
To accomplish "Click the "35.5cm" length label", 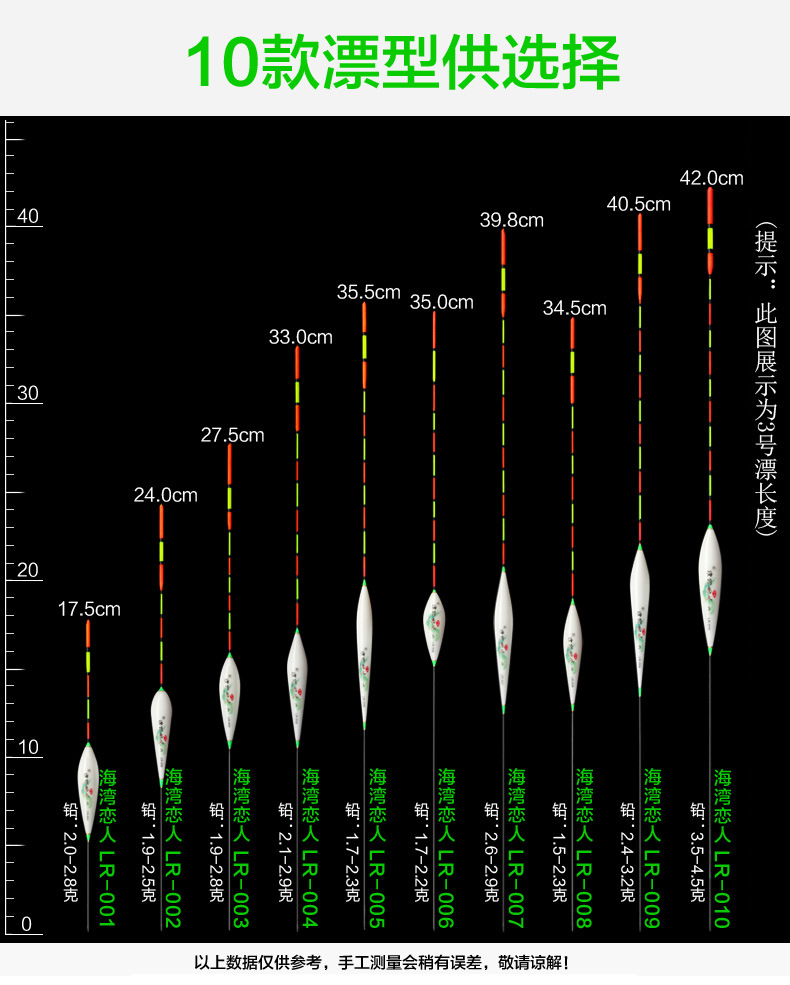I will [369, 292].
